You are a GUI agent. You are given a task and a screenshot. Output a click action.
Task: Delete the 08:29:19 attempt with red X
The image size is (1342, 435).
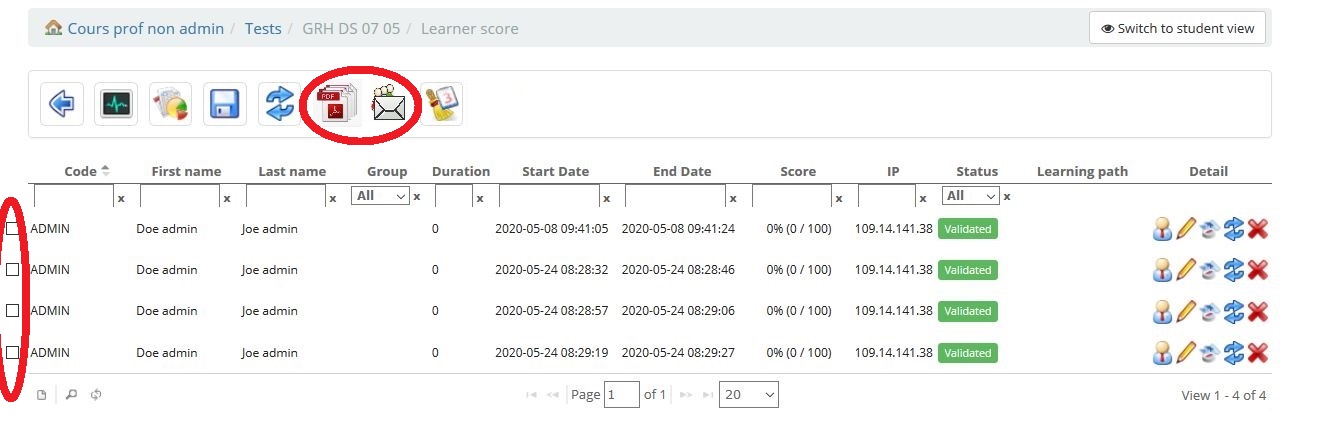tap(1258, 352)
